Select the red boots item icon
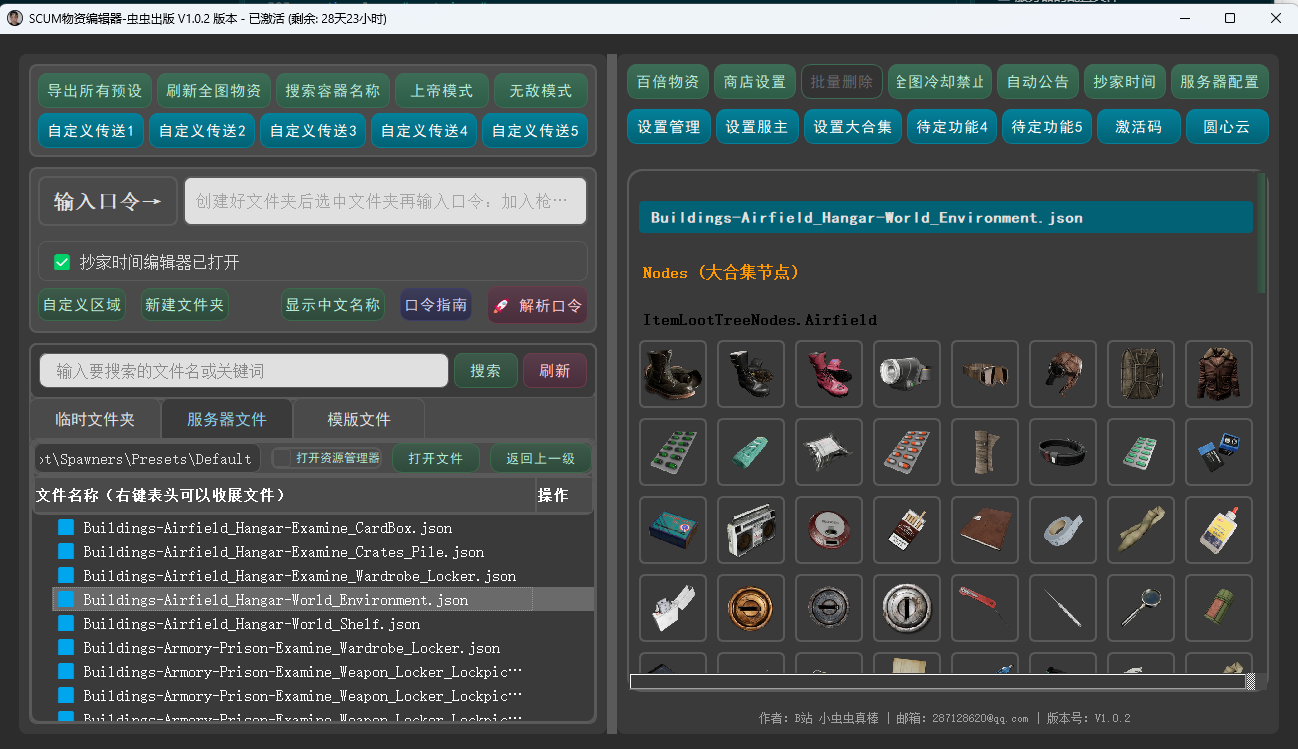 [x=829, y=374]
